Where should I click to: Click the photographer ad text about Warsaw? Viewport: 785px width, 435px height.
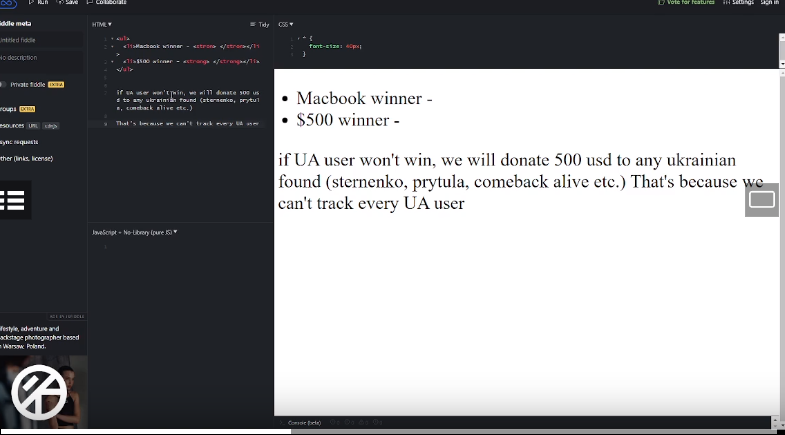point(40,337)
